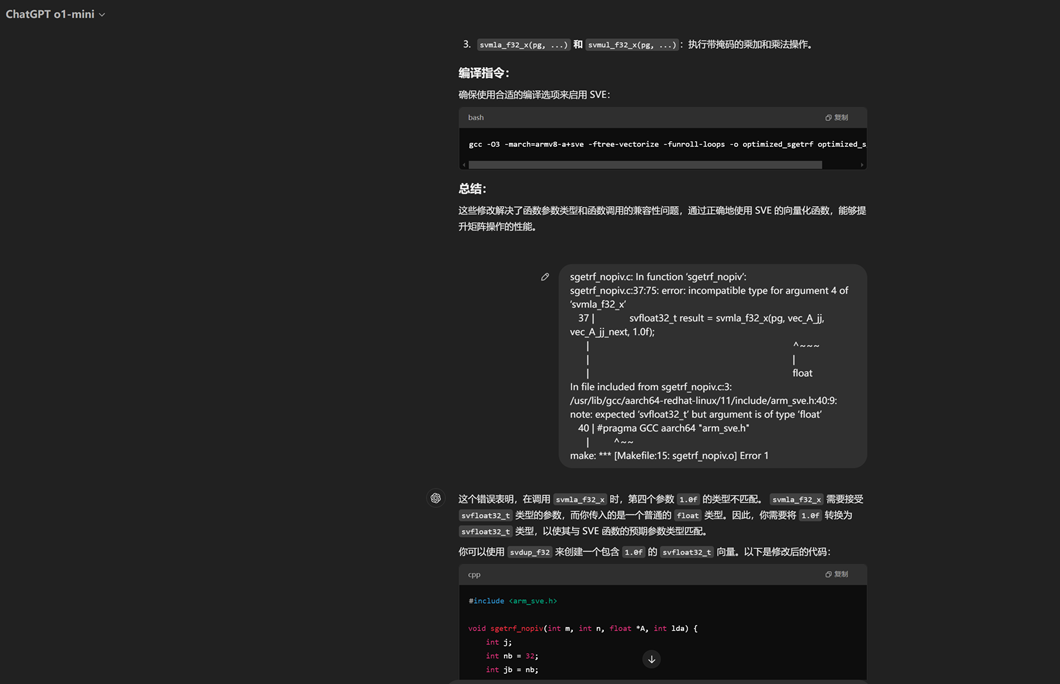The image size is (1060, 684).
Task: Click the horizontal scrollbar thumb in bash block
Action: tap(645, 165)
